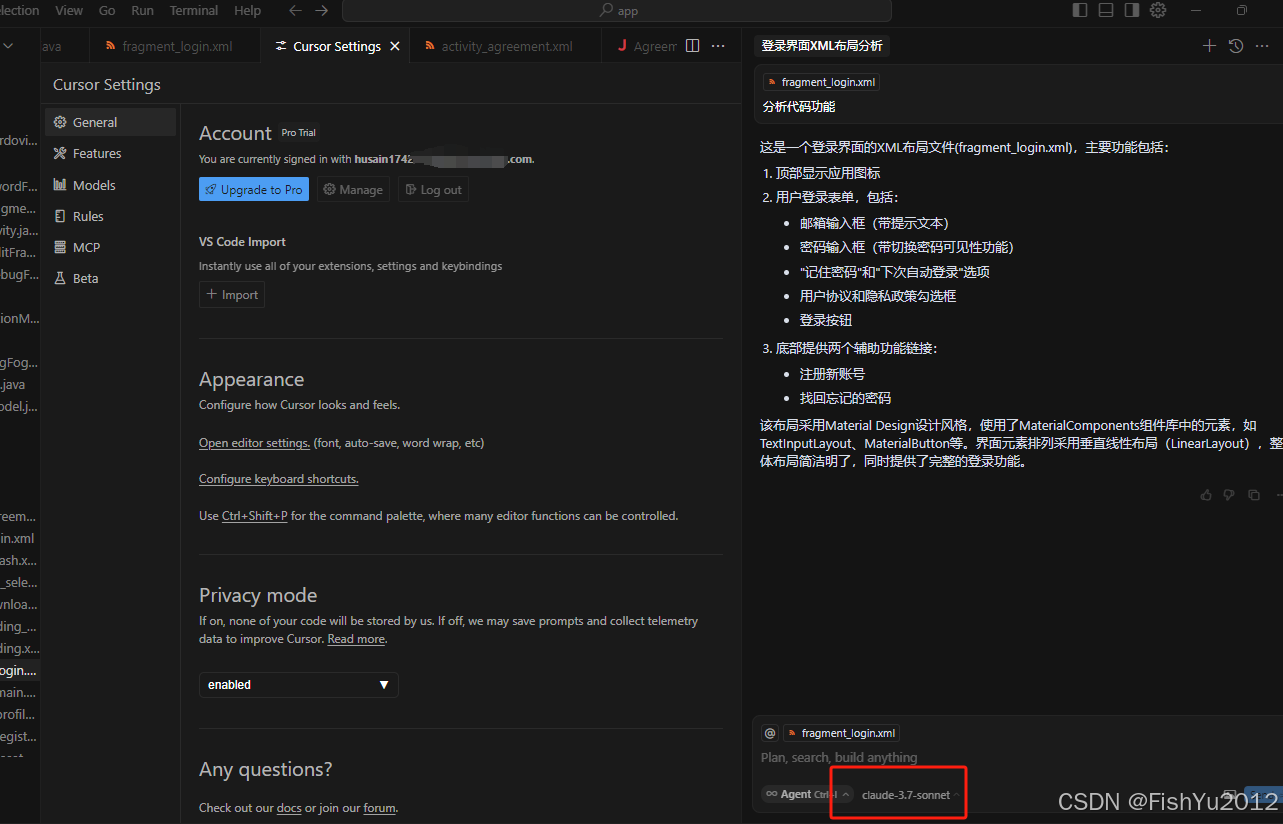Go forward with the right arrow
This screenshot has height=824, width=1283.
click(321, 10)
